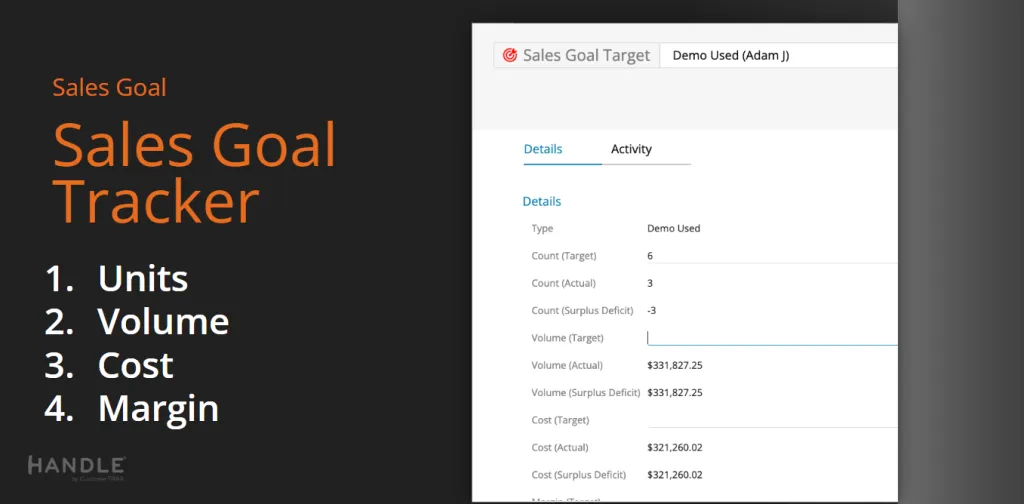Click the Demo Used (Adam J) name field

click(778, 55)
